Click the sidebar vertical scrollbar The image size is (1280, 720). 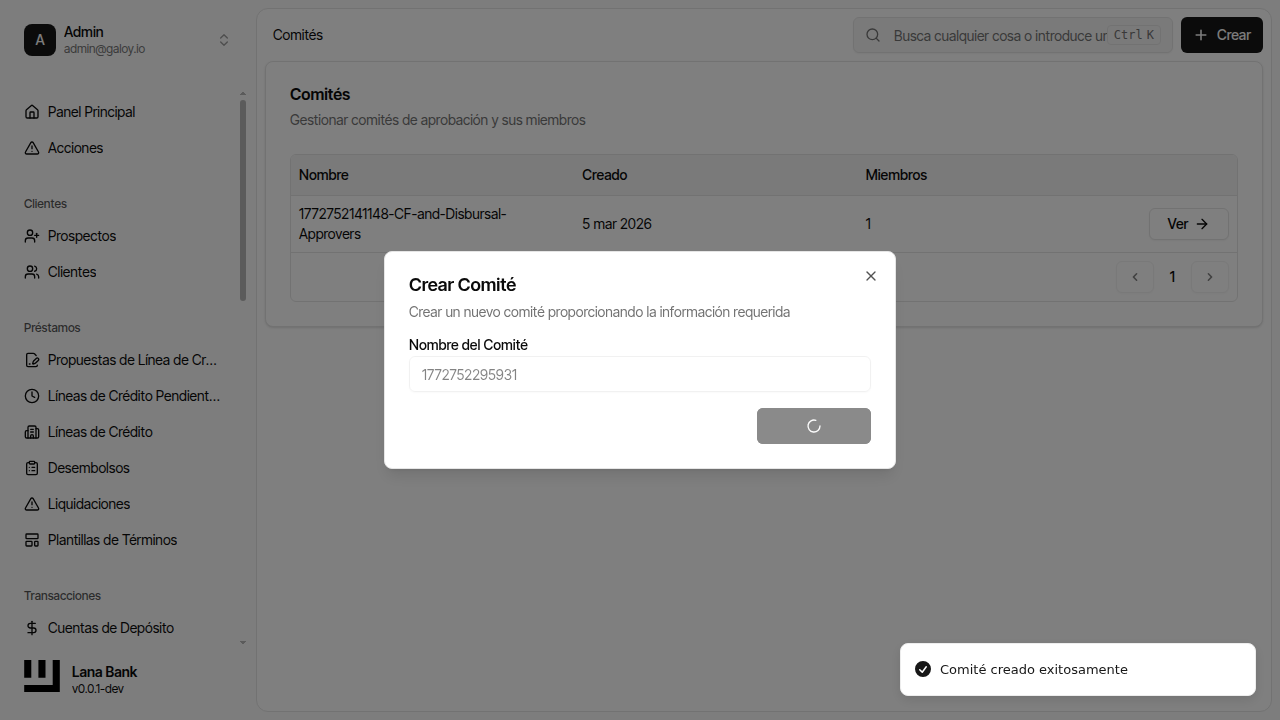[243, 200]
